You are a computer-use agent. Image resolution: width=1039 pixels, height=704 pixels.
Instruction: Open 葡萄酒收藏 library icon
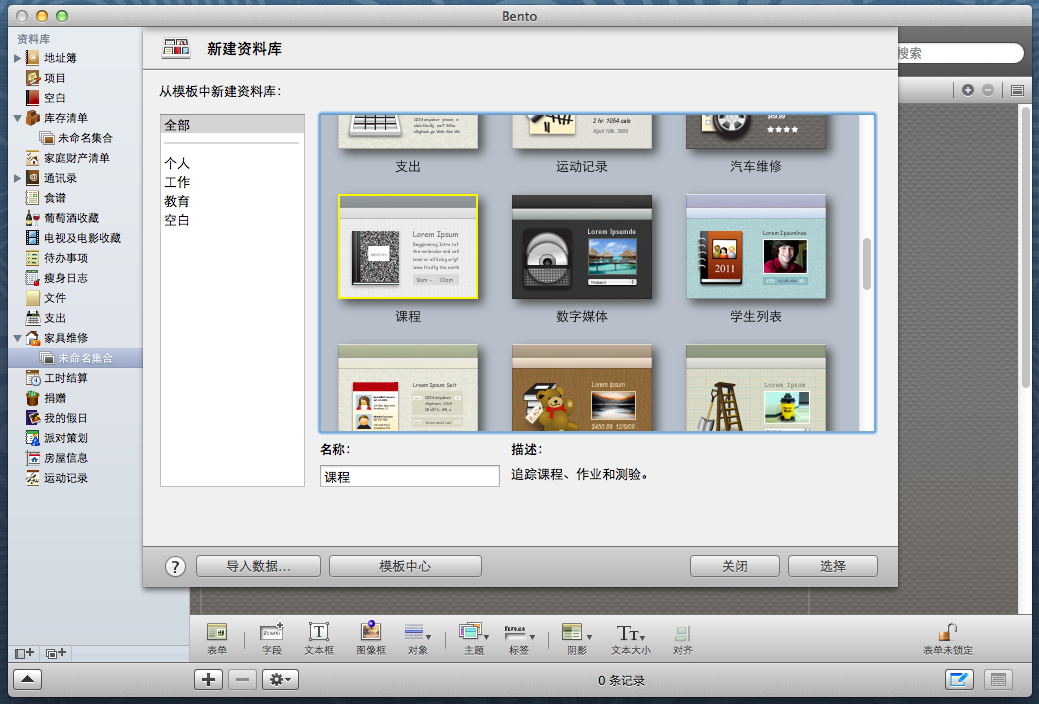[32, 217]
